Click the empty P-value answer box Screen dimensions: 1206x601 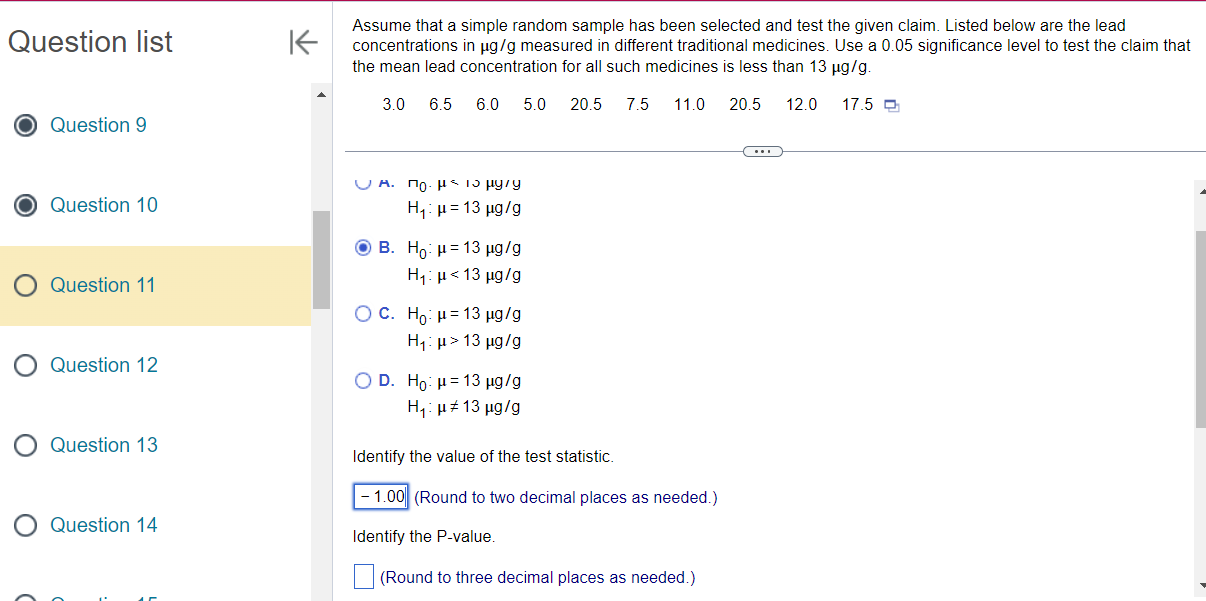click(x=363, y=576)
